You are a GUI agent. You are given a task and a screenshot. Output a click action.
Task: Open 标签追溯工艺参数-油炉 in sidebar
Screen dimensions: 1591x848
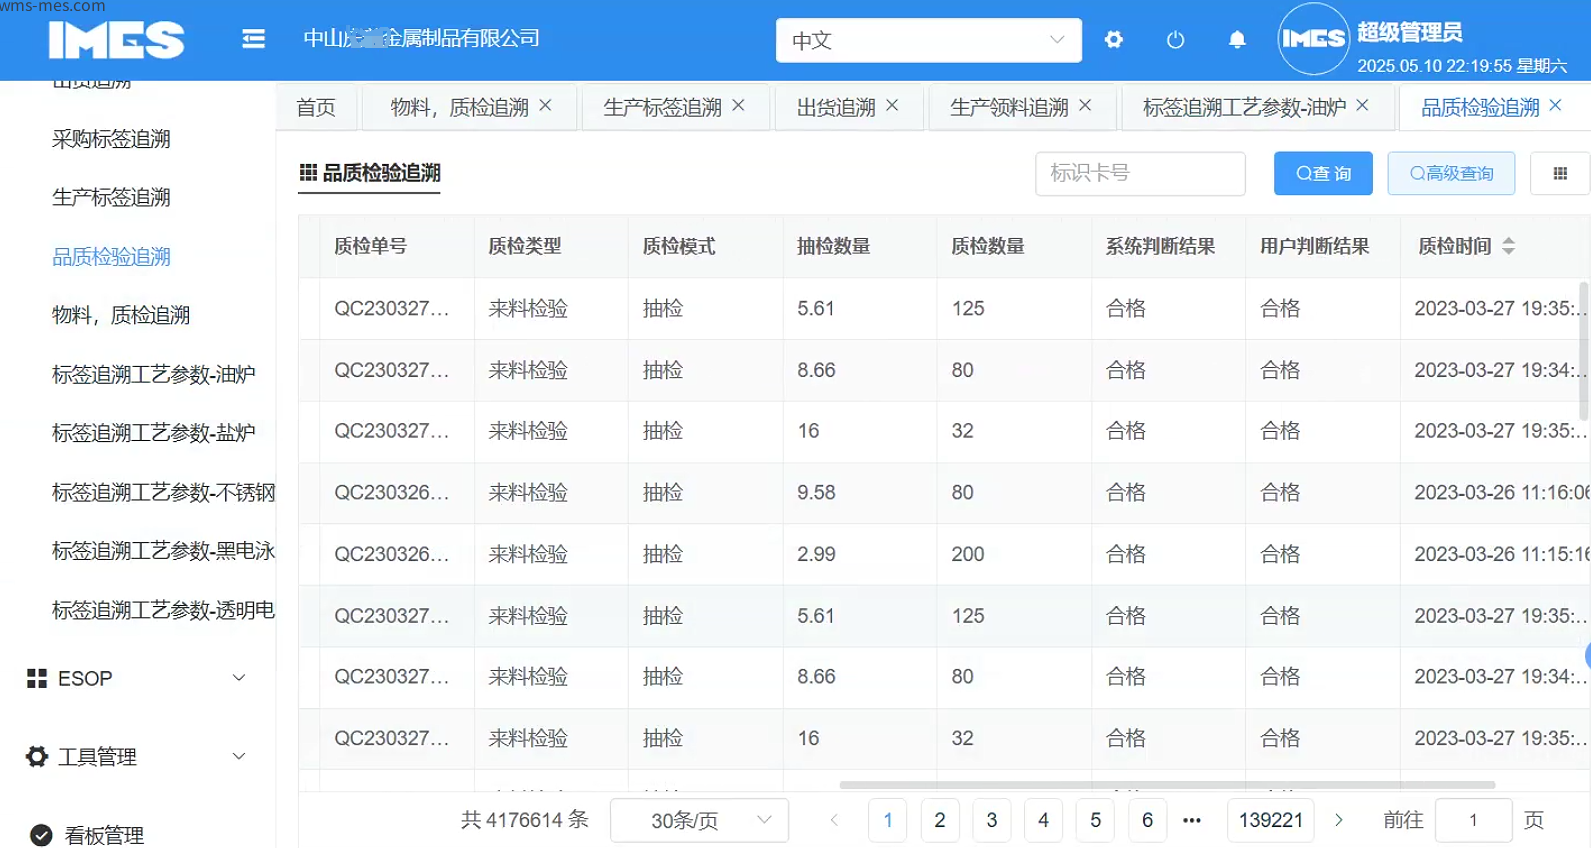pyautogui.click(x=154, y=375)
